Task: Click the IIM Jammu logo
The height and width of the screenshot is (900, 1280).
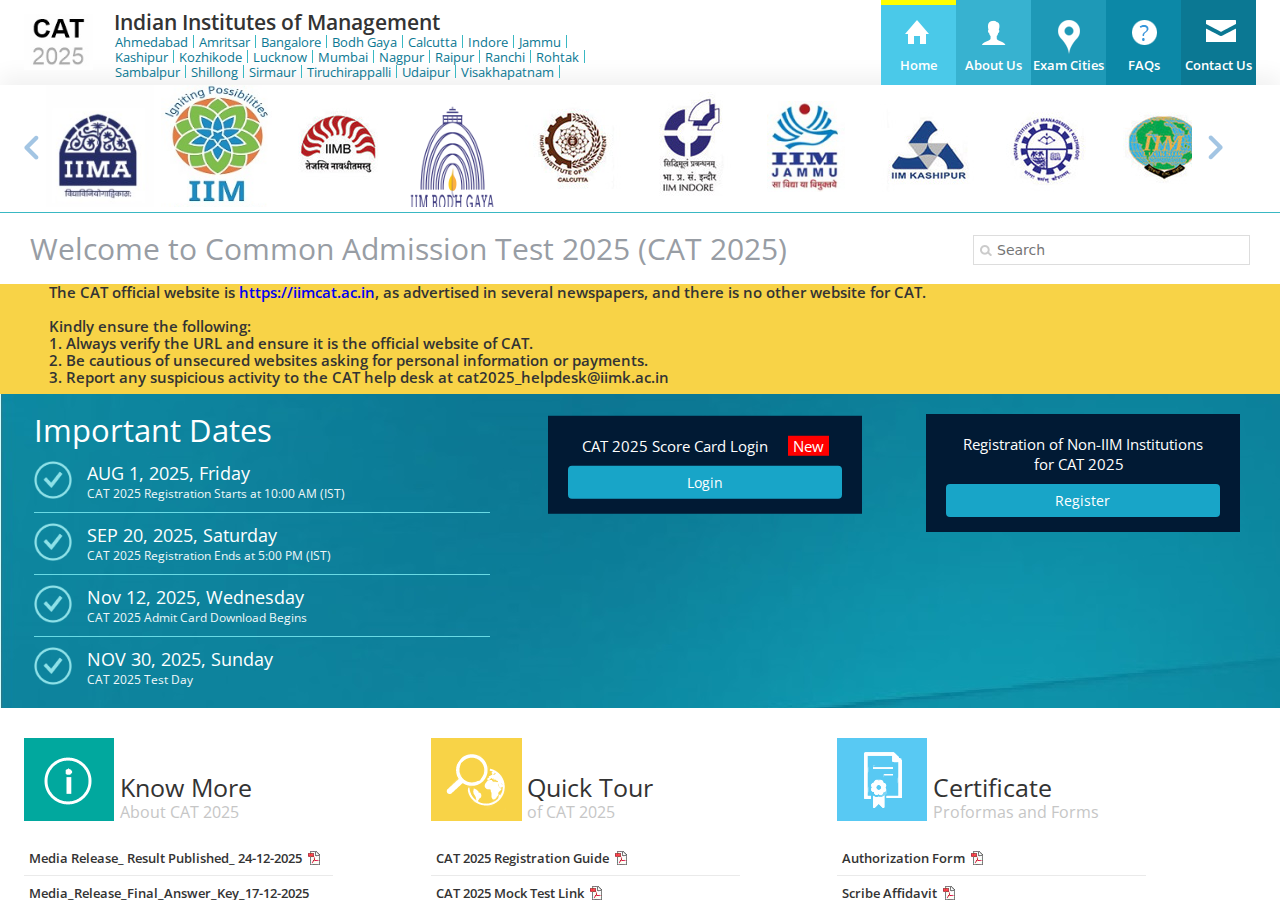Action: click(x=805, y=147)
